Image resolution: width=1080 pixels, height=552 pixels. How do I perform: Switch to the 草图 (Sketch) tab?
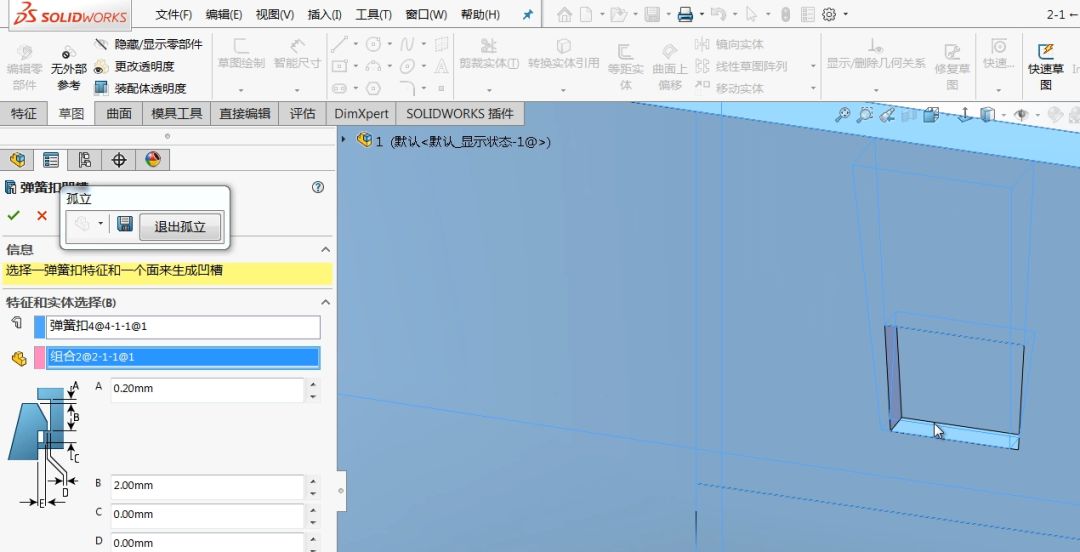pyautogui.click(x=71, y=114)
